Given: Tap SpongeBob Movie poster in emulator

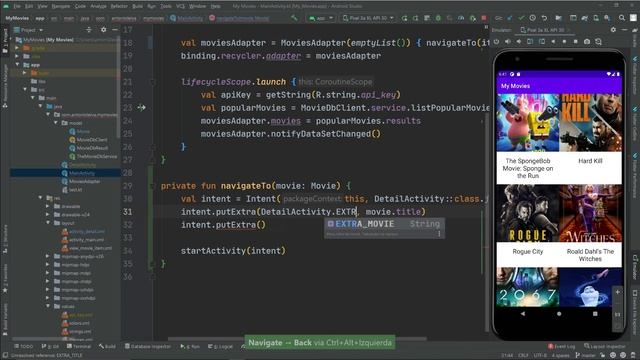Looking at the screenshot, I should 528,123.
